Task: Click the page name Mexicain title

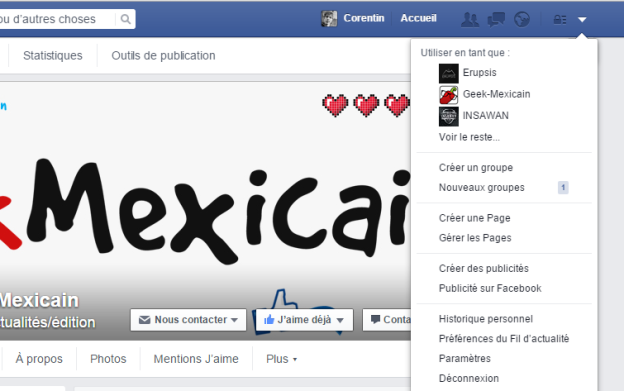Action: pos(39,300)
